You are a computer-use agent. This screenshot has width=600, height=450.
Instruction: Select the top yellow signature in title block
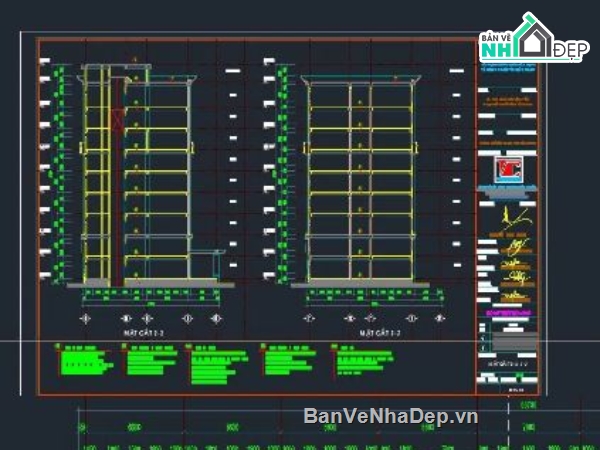click(515, 219)
